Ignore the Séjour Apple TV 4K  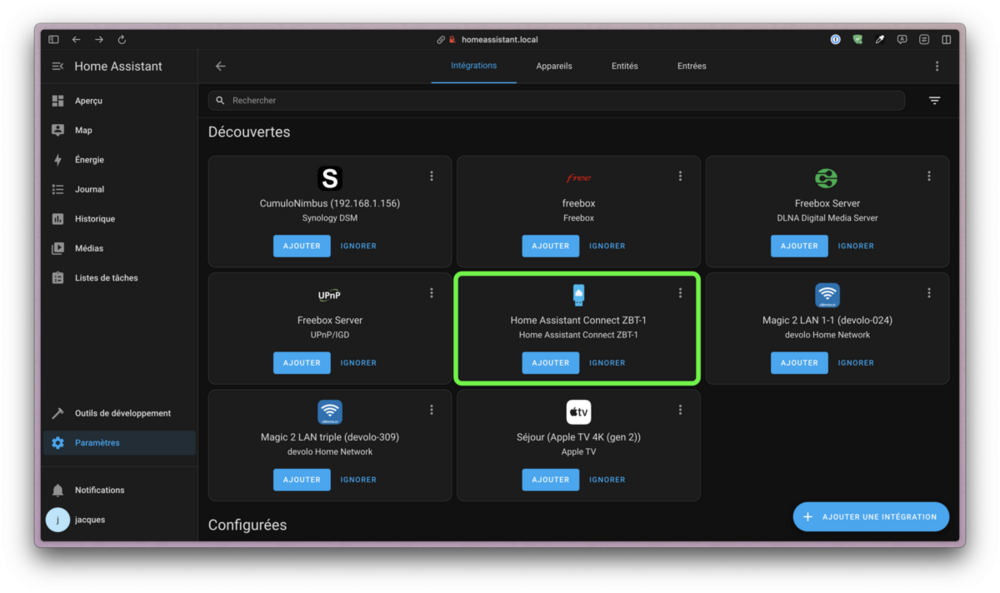pyautogui.click(x=607, y=480)
